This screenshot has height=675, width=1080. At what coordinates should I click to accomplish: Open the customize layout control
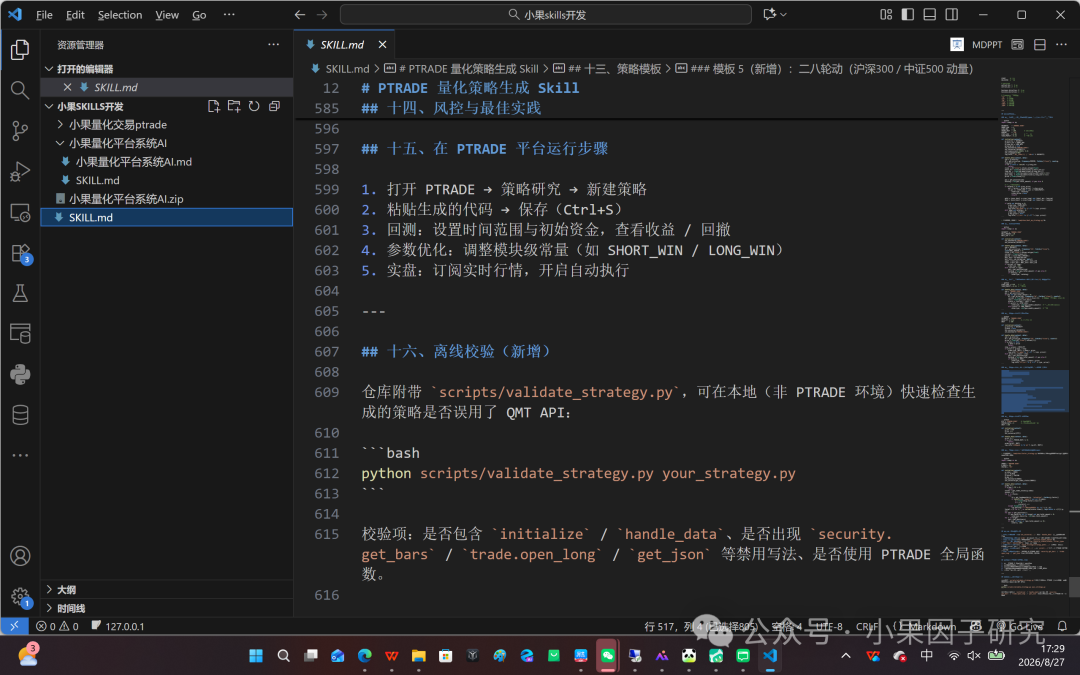pyautogui.click(x=886, y=14)
